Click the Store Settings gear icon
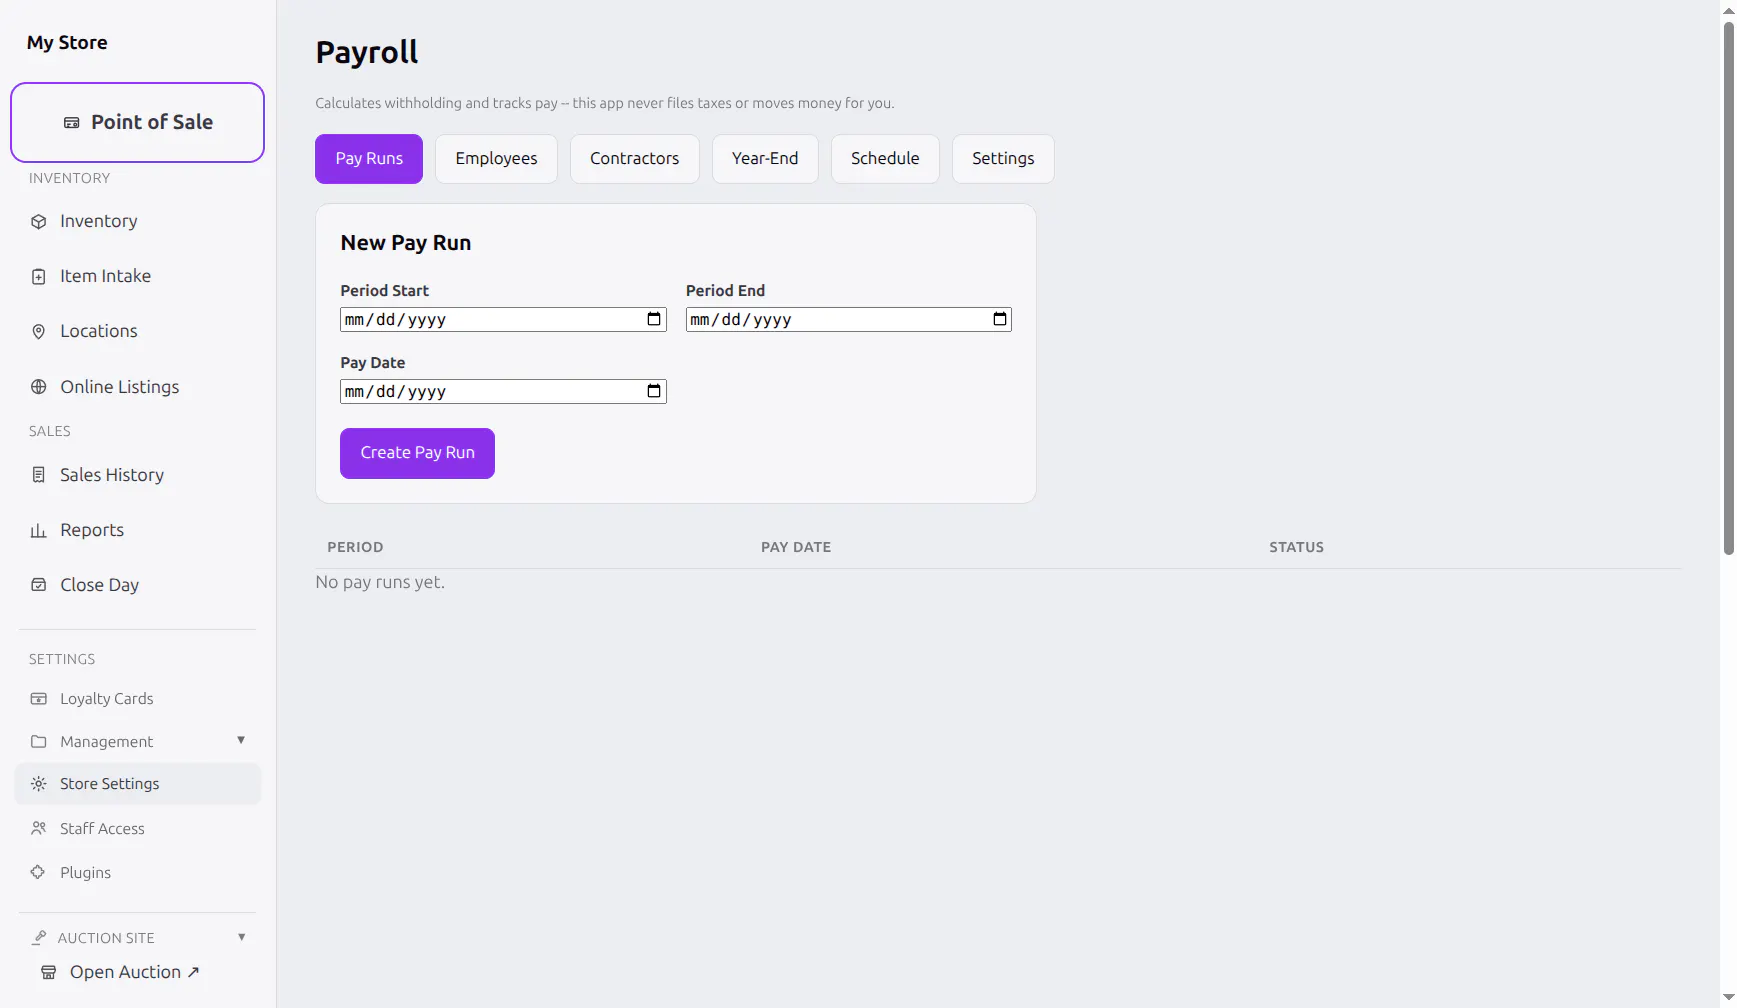The height and width of the screenshot is (1008, 1737). click(x=38, y=784)
